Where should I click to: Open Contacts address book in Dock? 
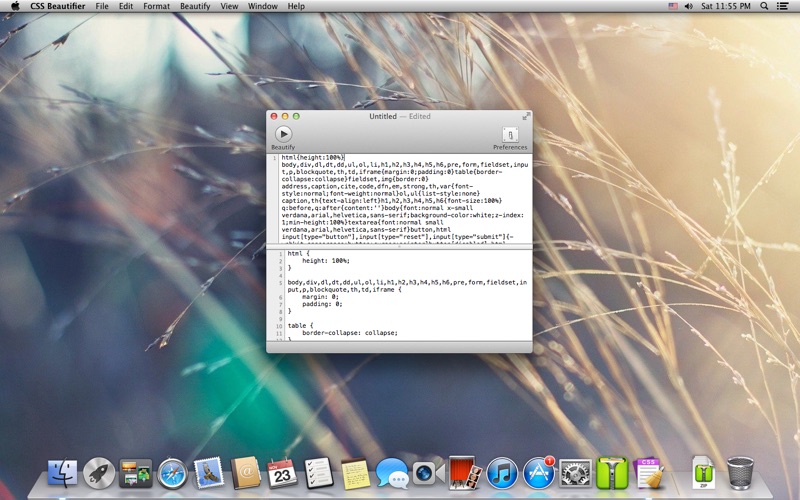click(245, 473)
